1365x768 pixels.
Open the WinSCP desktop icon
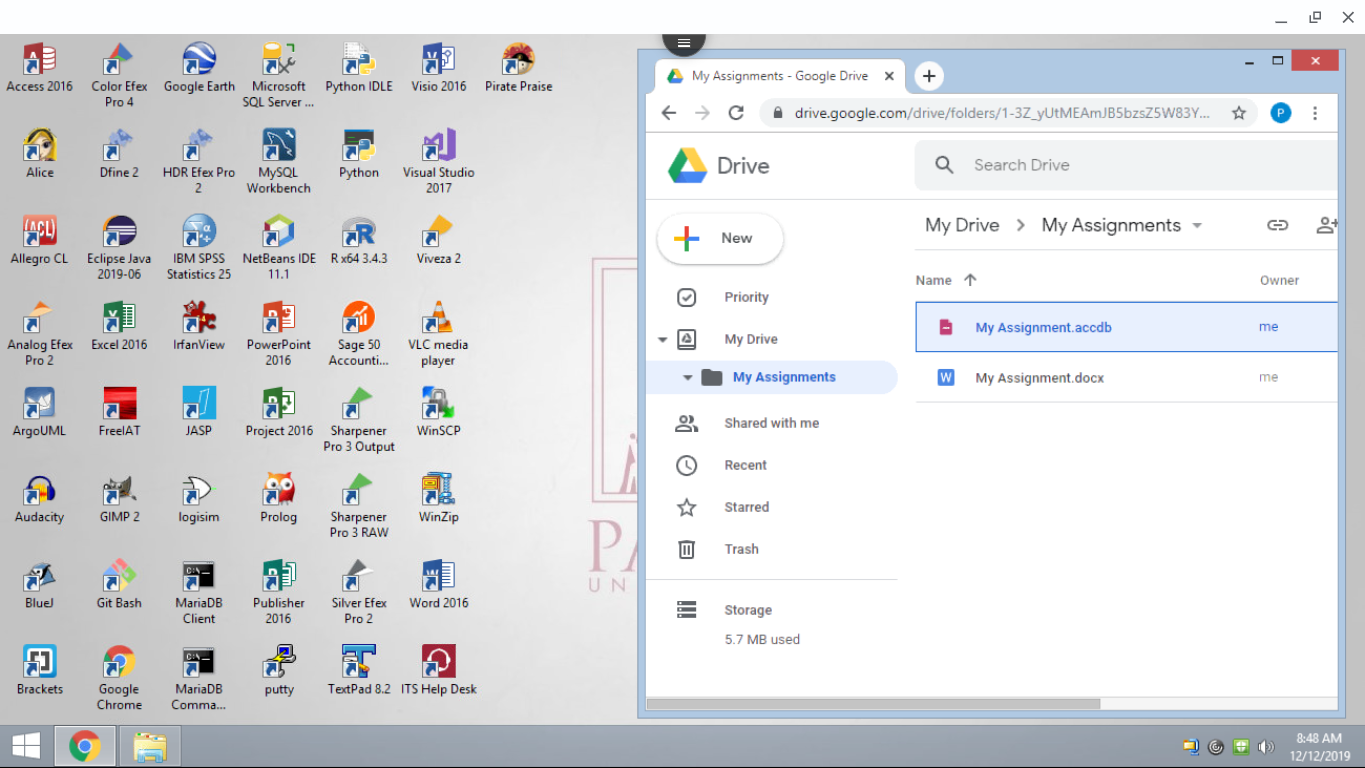click(x=438, y=413)
